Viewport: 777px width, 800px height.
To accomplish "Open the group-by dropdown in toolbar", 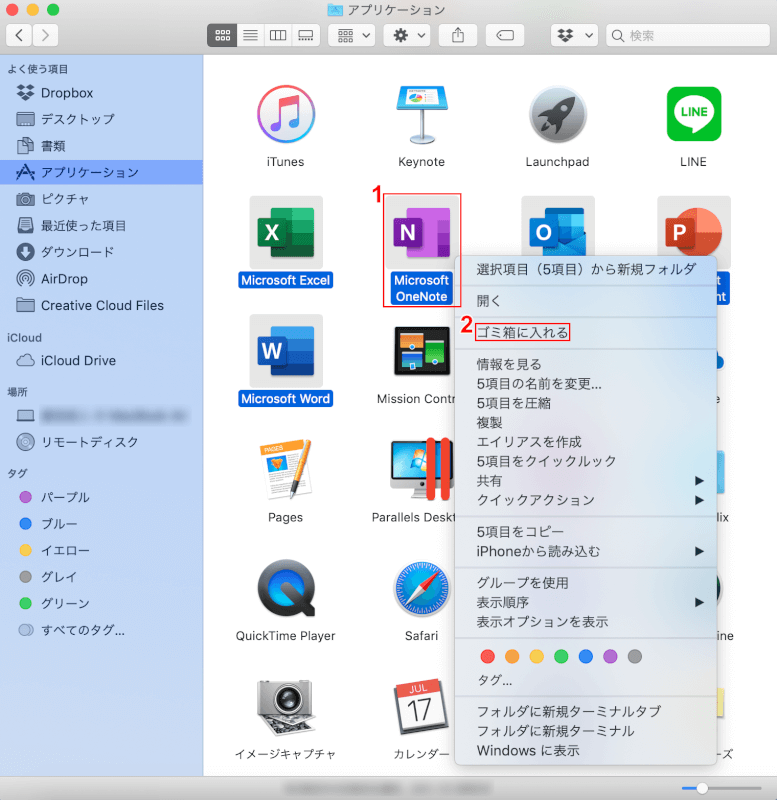I will (352, 35).
